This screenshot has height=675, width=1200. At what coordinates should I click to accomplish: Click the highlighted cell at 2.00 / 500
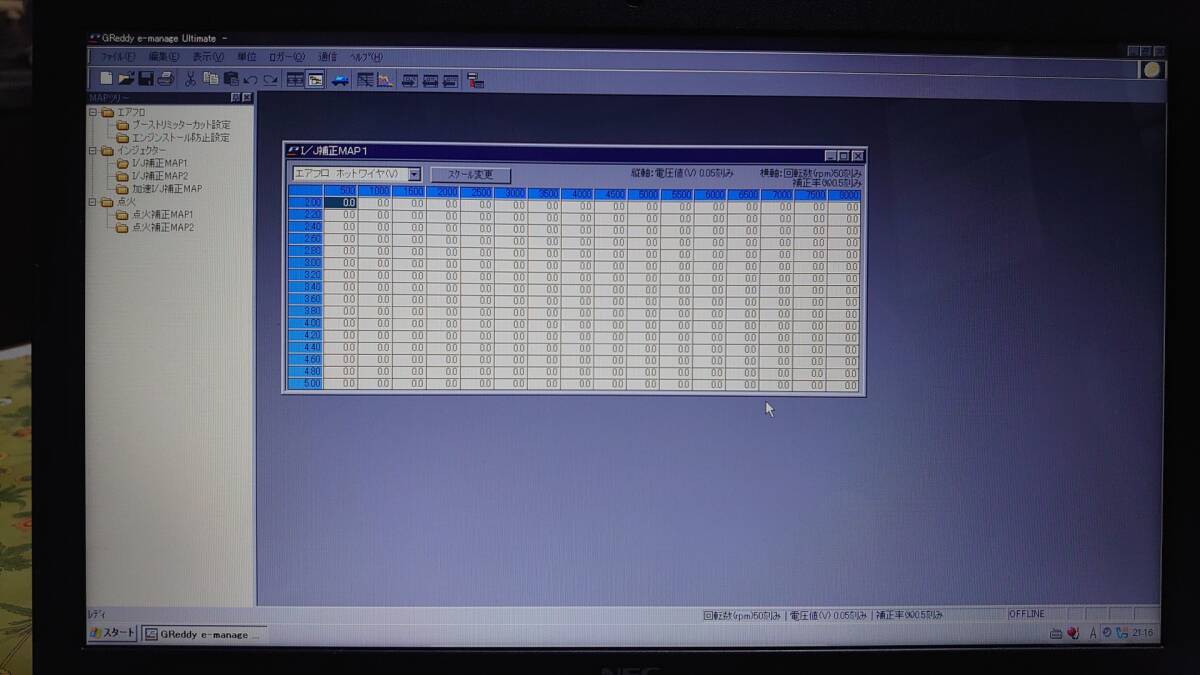tap(341, 203)
